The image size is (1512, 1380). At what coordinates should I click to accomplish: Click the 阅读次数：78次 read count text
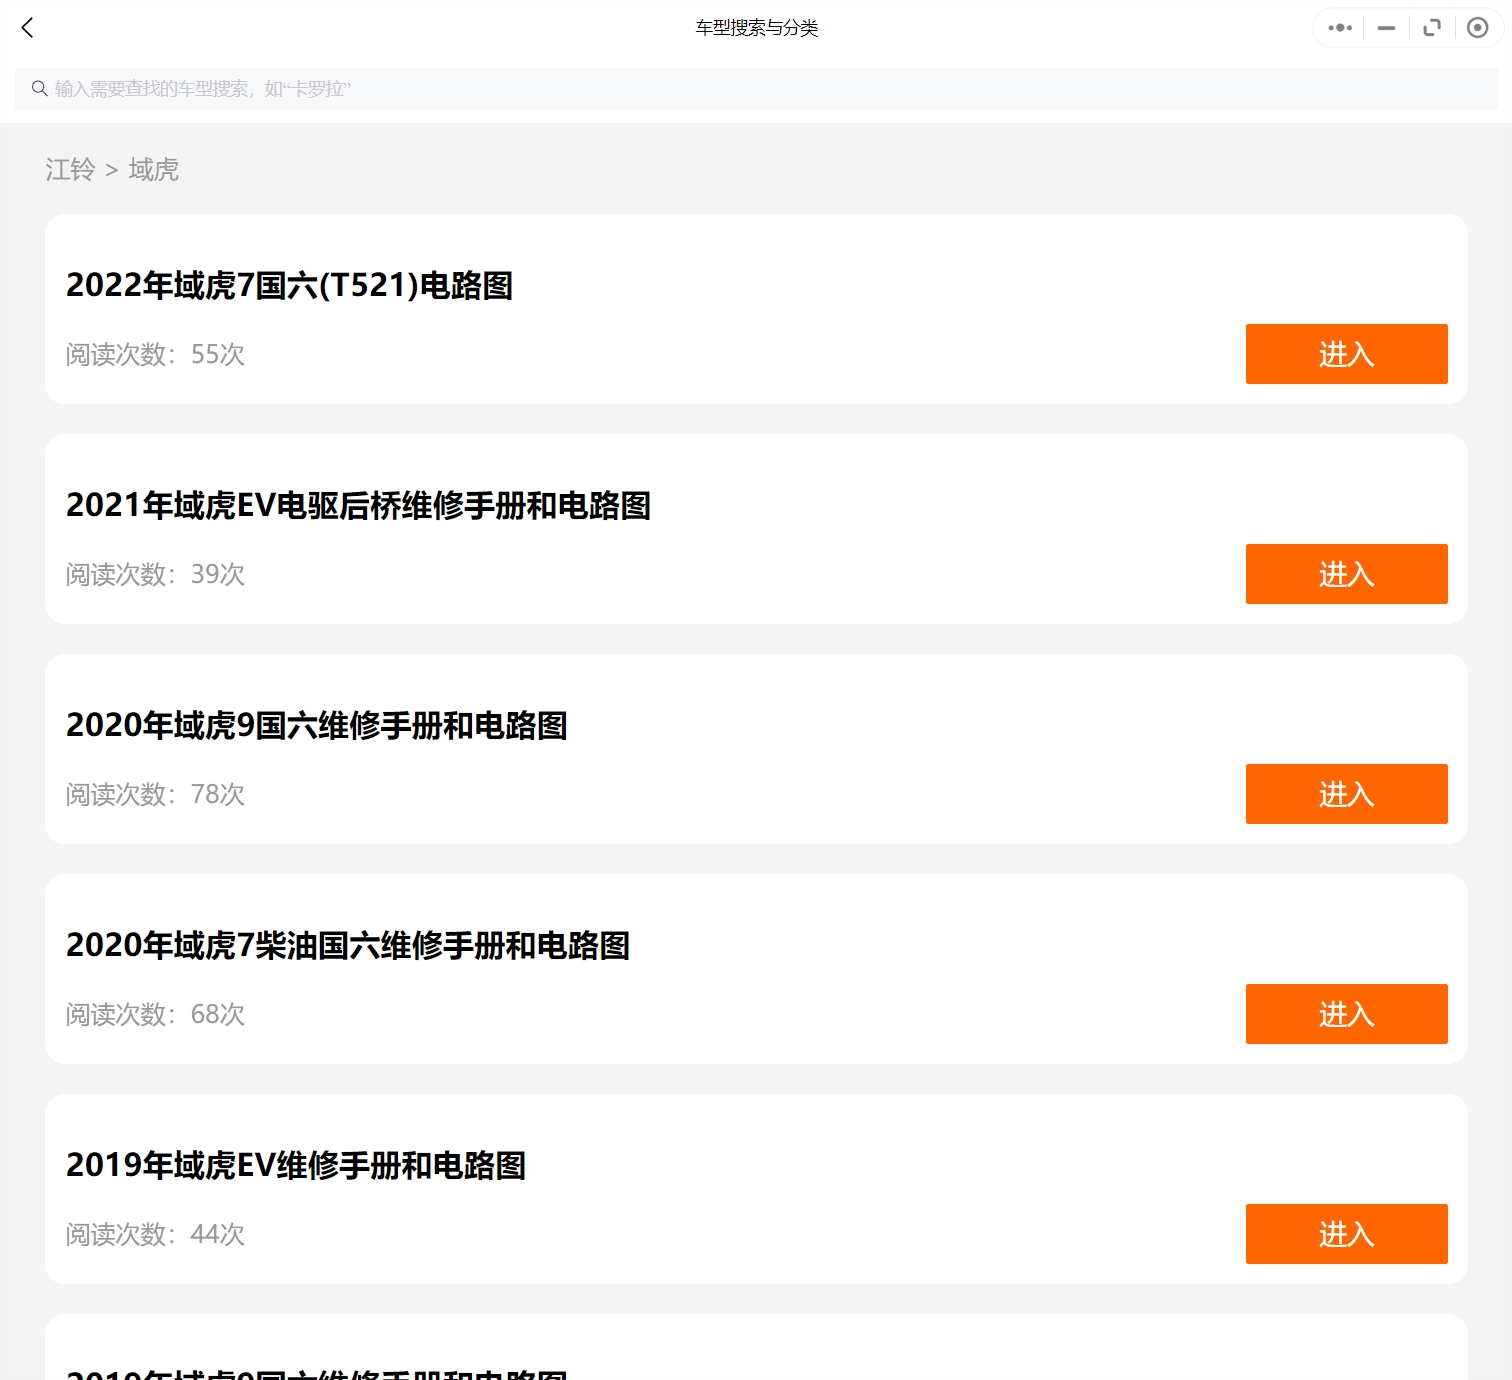[155, 795]
